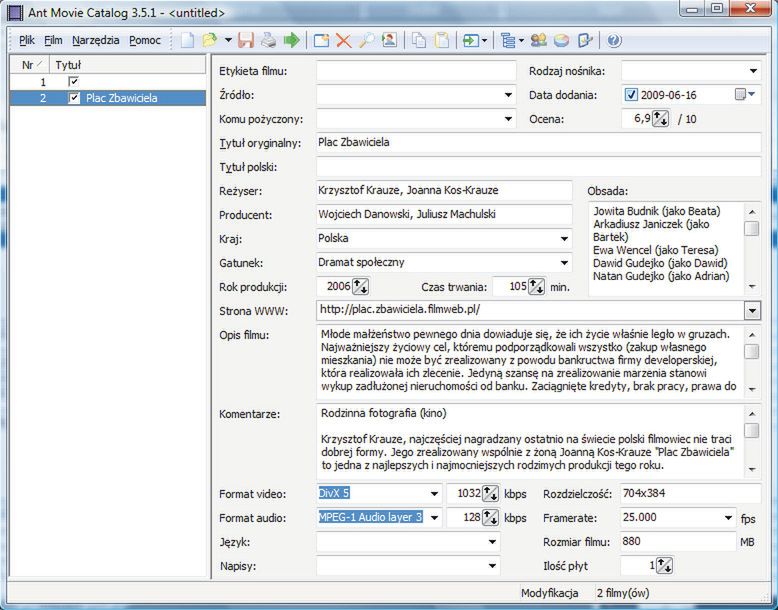
Task: Click the magnifier find icon in toolbar
Action: coord(366,41)
